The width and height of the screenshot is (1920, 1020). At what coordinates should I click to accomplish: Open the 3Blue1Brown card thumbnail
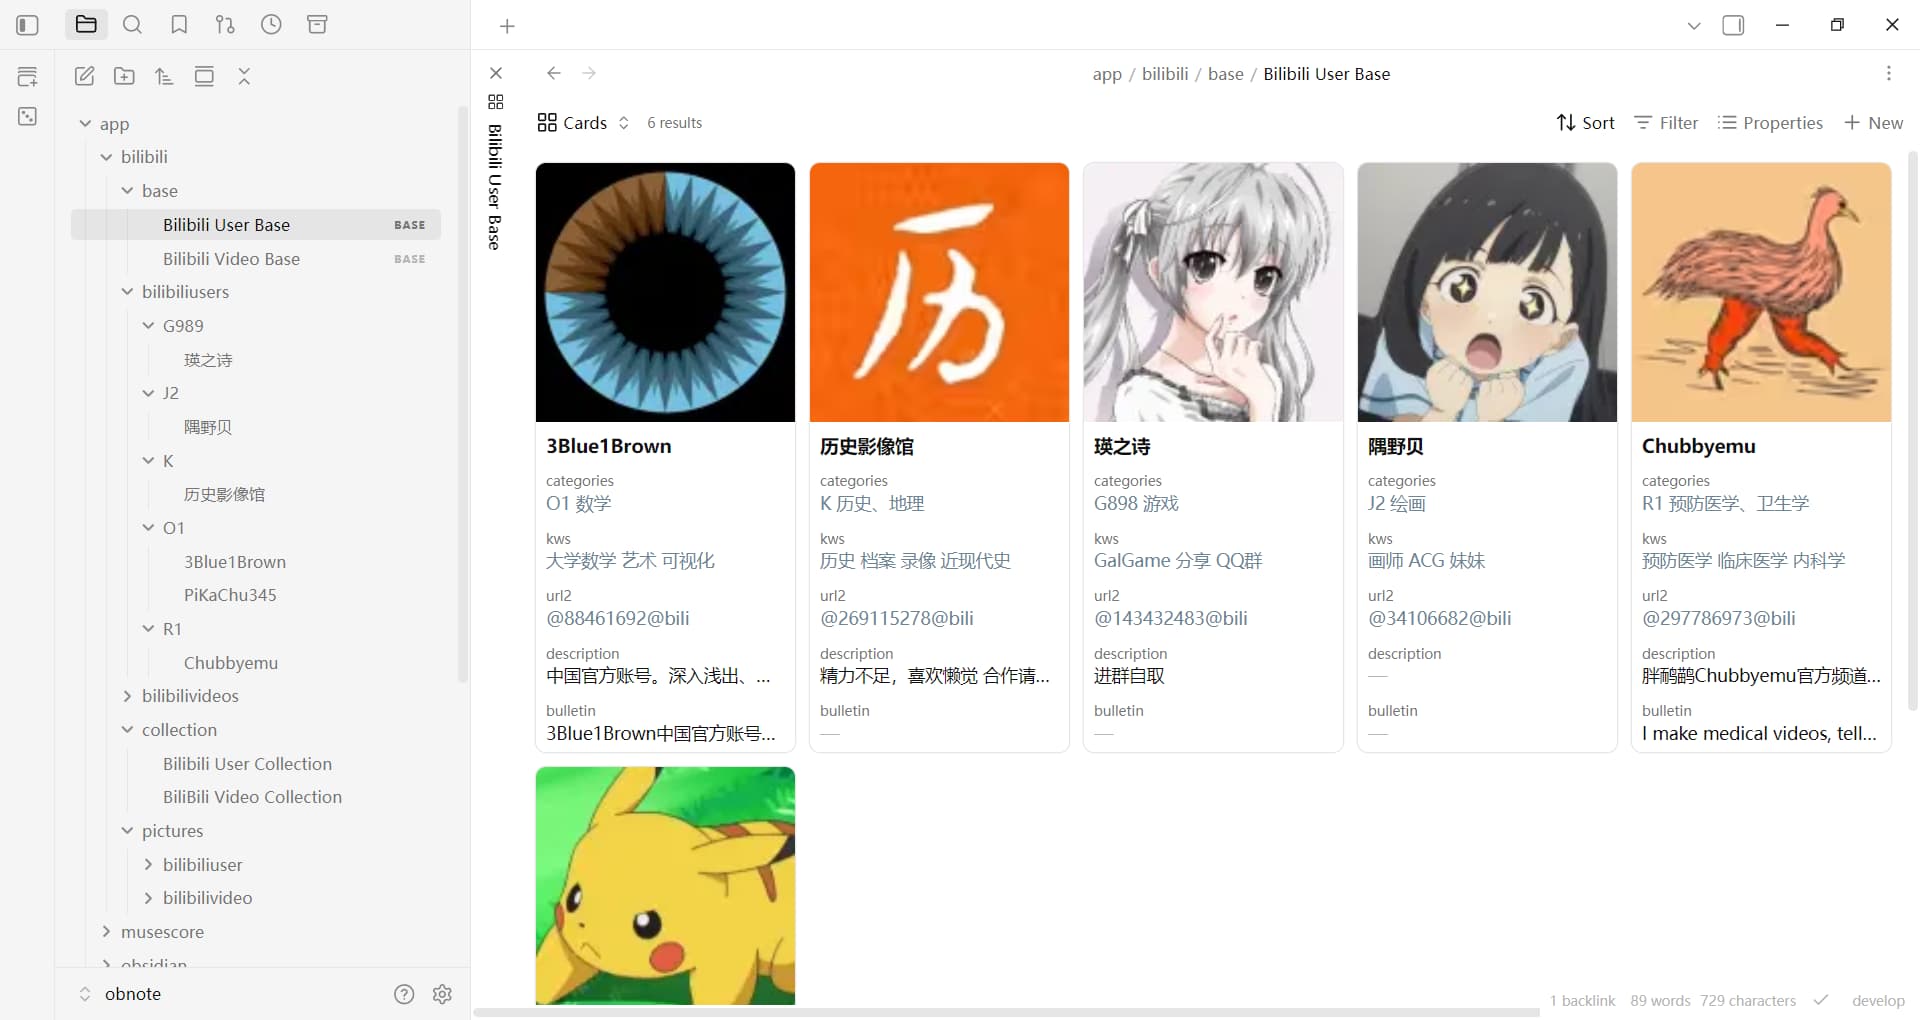click(x=665, y=292)
